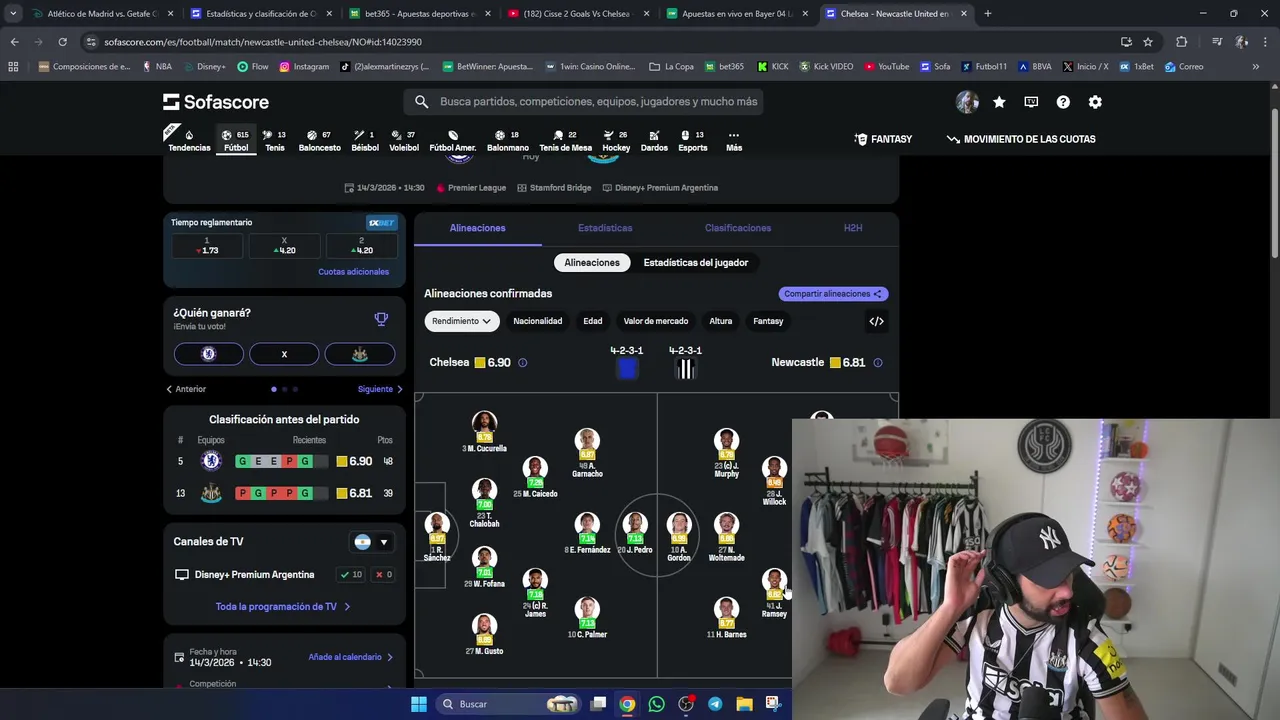Viewport: 1280px width, 720px height.
Task: Select the Alineaciones pill toggle
Action: coord(592,262)
